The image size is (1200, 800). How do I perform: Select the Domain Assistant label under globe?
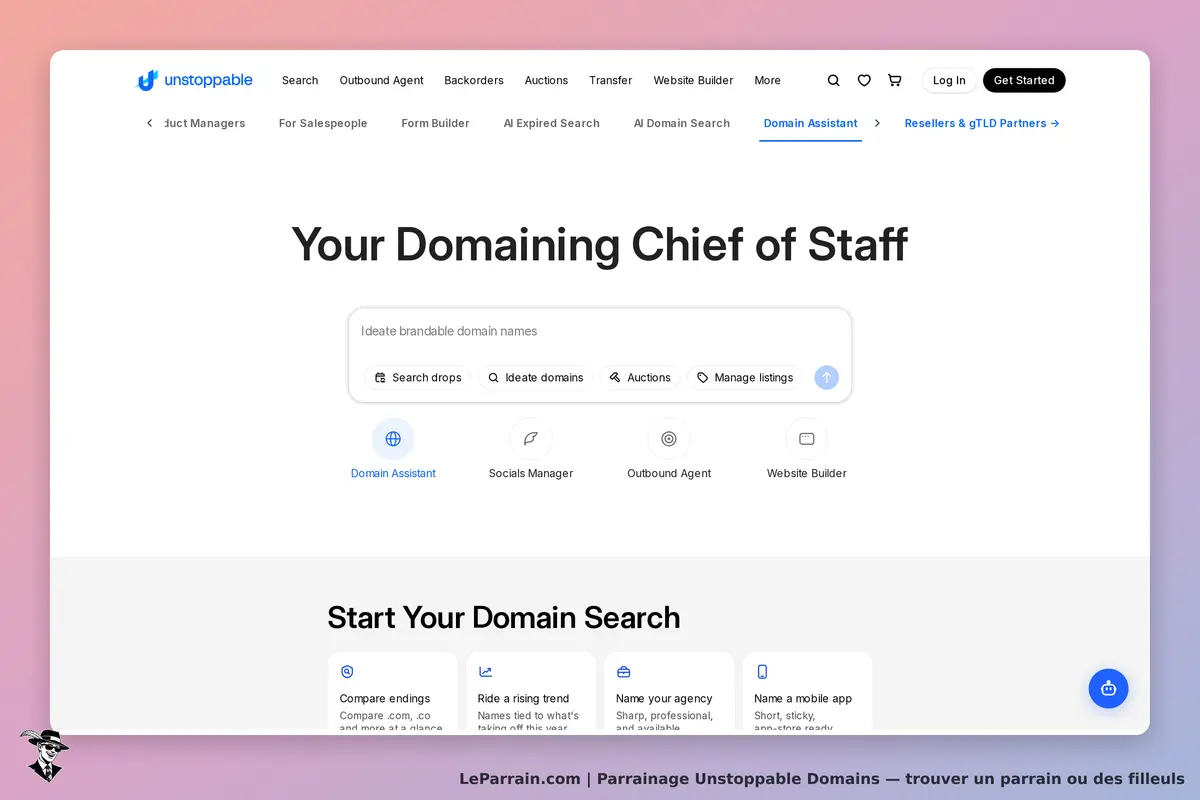(x=393, y=473)
